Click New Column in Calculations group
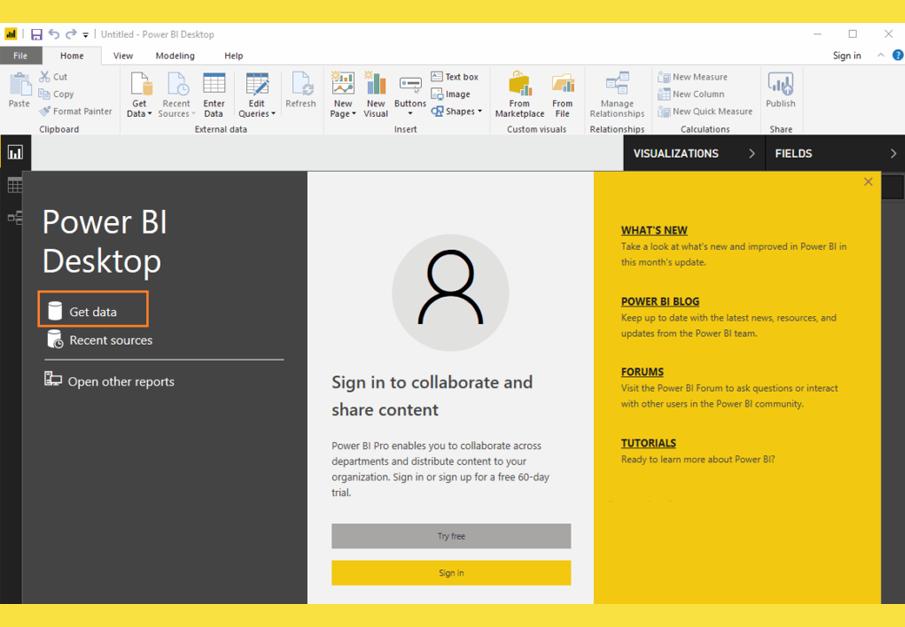The image size is (905, 627). point(691,94)
